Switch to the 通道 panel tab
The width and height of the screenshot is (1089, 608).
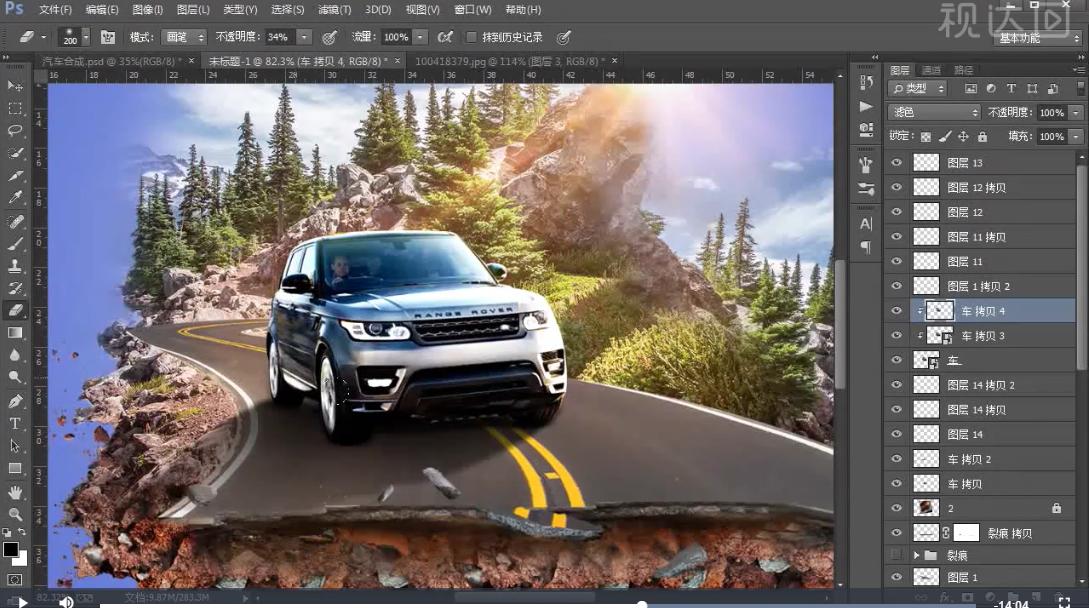(931, 69)
